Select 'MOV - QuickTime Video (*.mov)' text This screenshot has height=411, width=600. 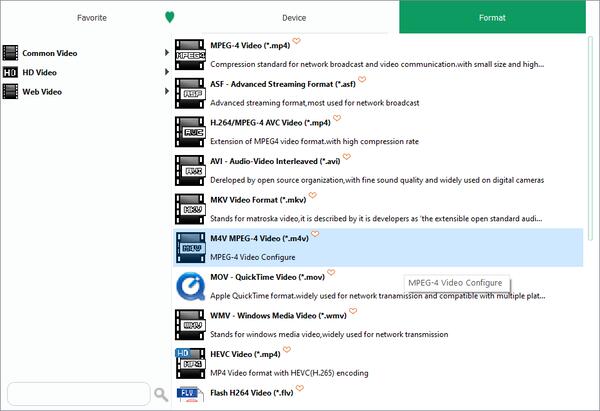[267, 277]
